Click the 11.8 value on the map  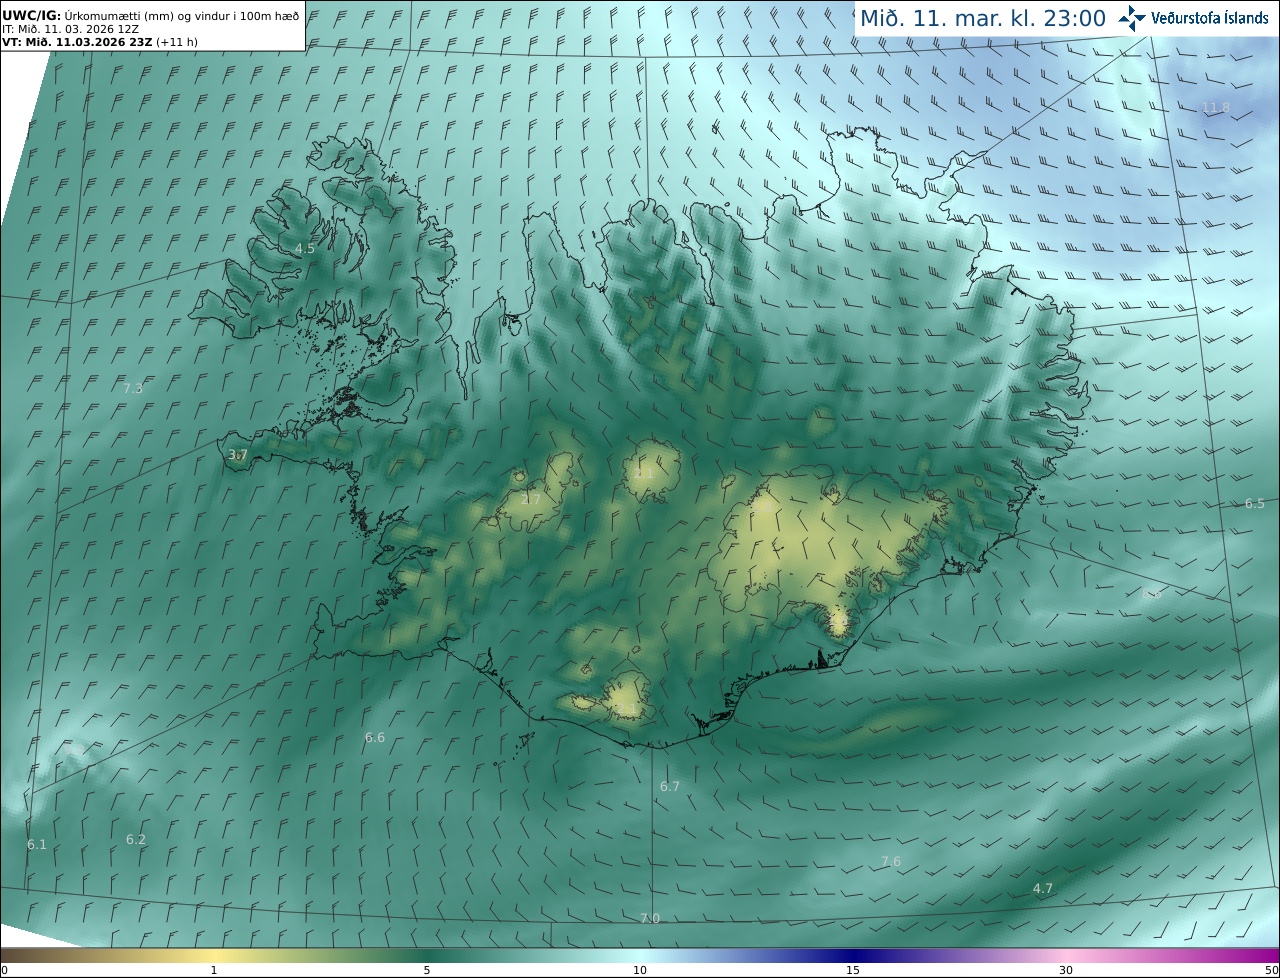click(1216, 107)
